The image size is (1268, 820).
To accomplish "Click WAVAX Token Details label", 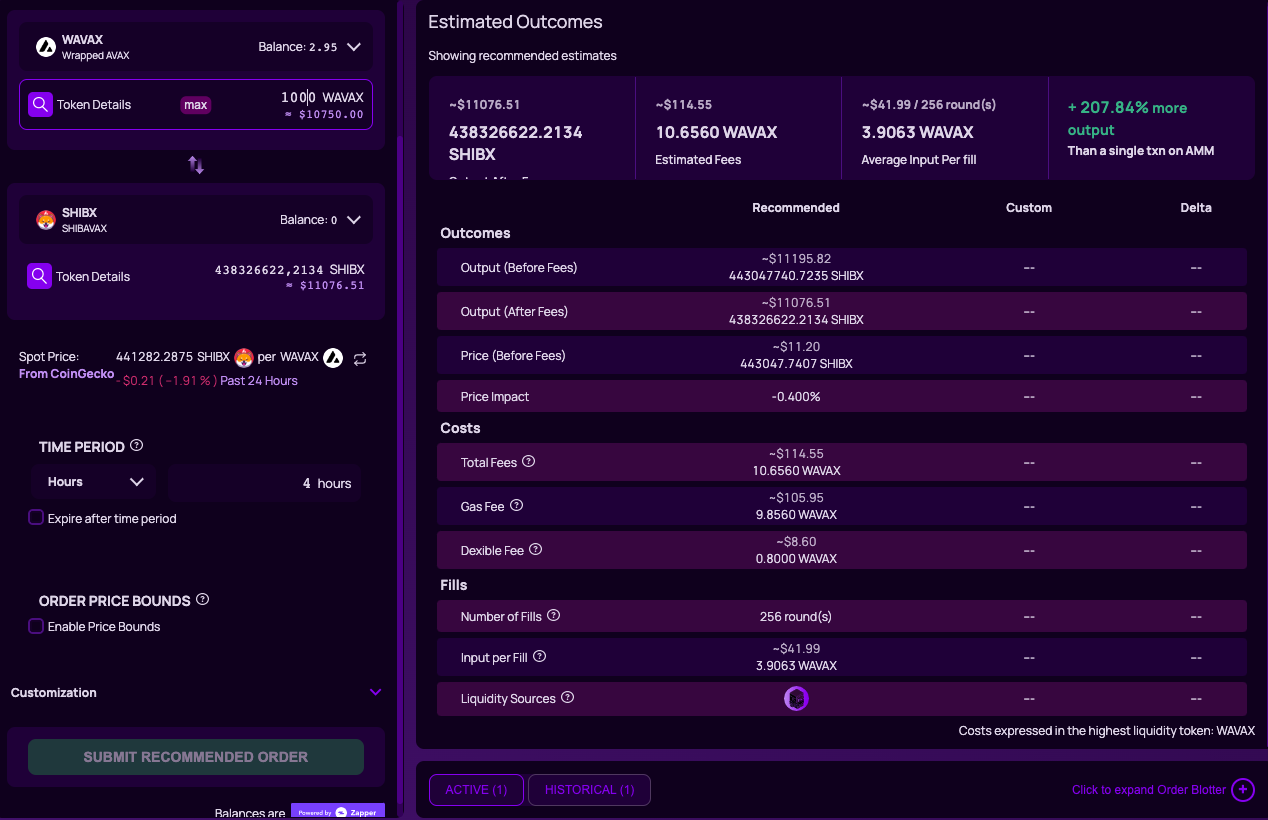I will 94,104.
